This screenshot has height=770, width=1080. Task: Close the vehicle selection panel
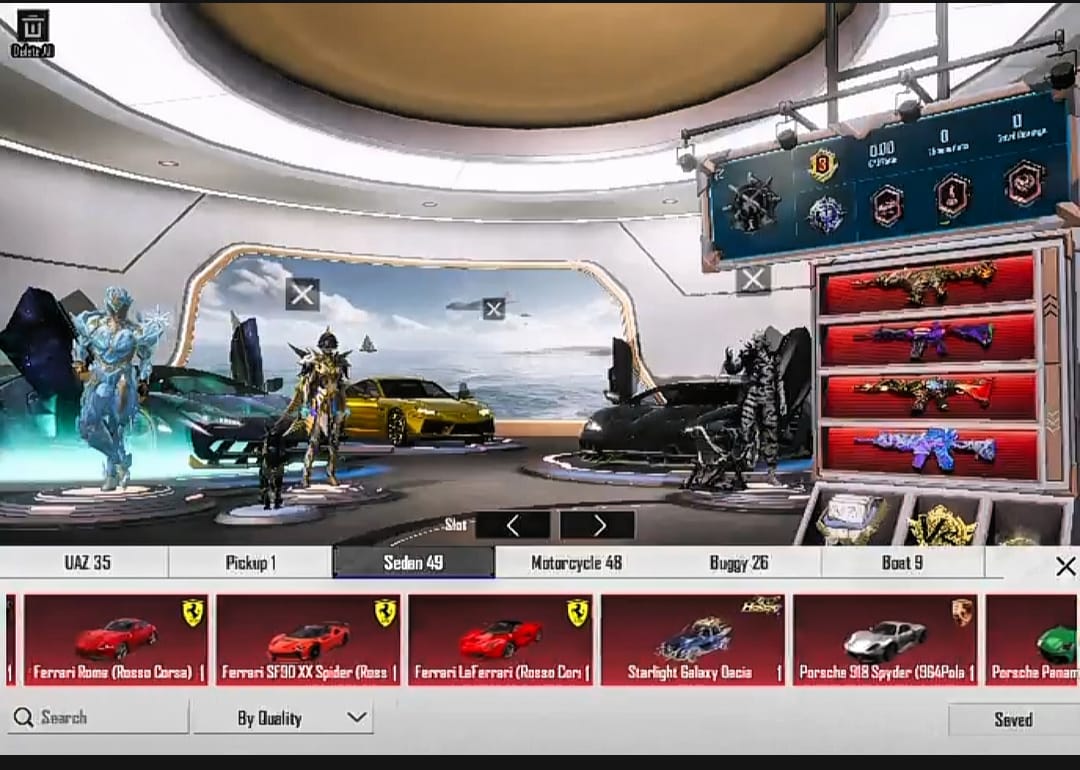[1065, 566]
